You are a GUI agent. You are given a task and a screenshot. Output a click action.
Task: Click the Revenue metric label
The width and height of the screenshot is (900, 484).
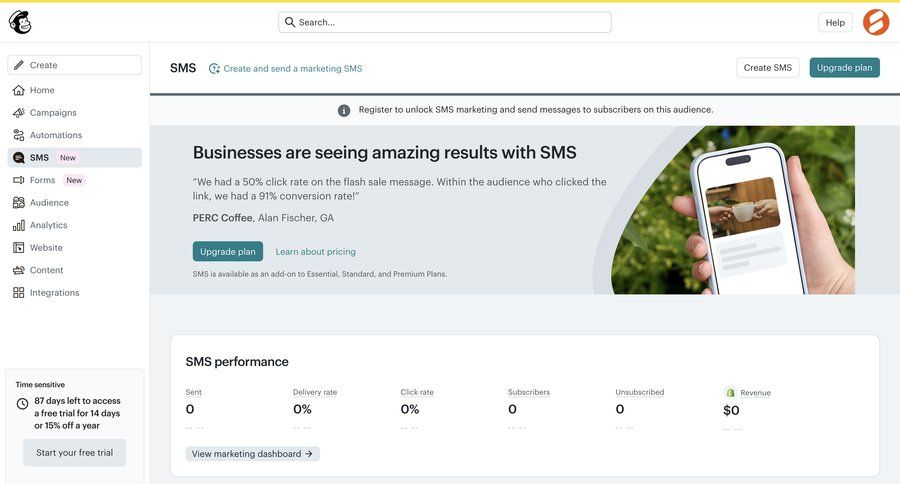[x=755, y=393]
